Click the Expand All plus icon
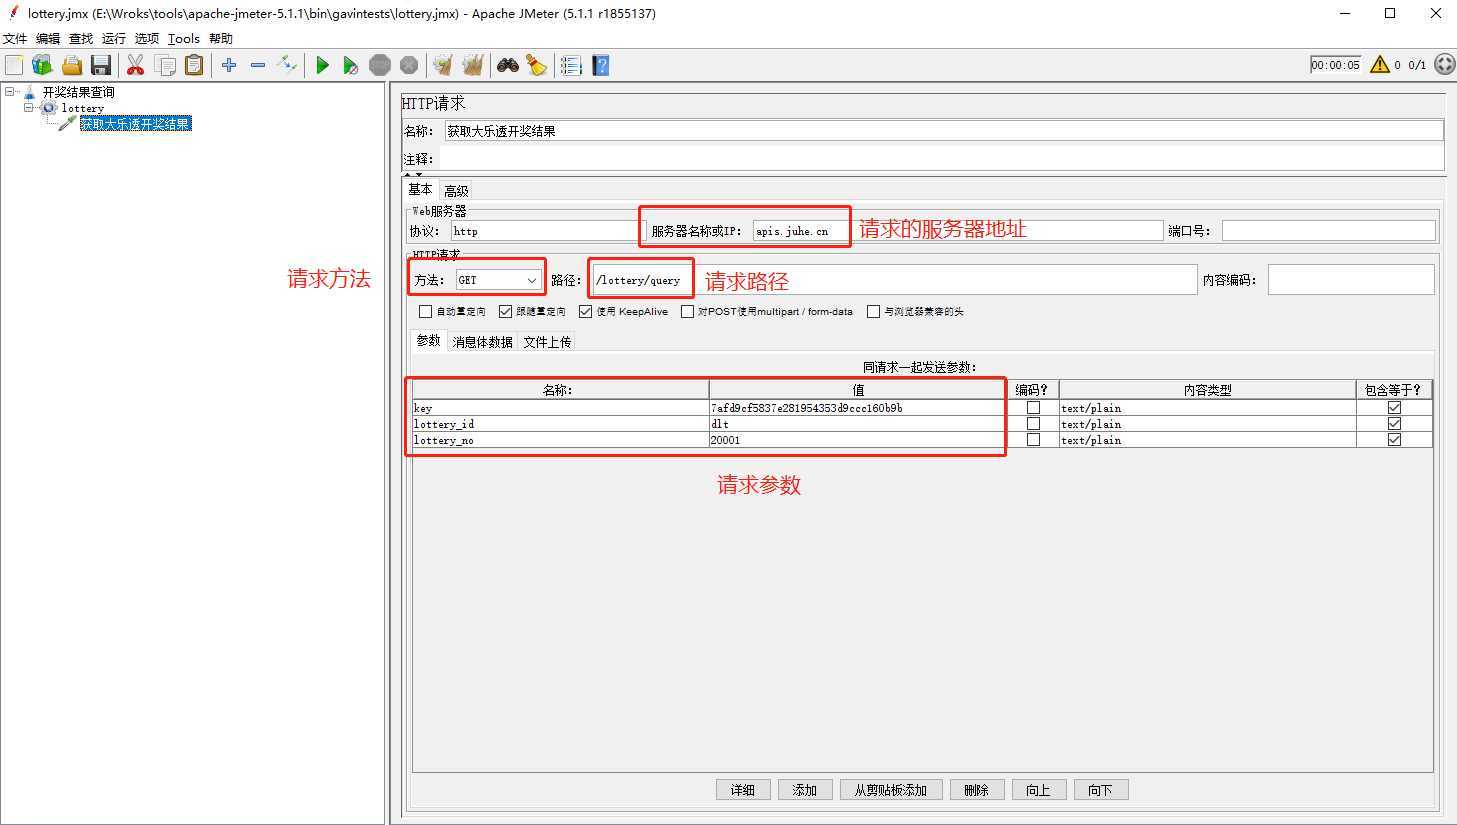 229,65
